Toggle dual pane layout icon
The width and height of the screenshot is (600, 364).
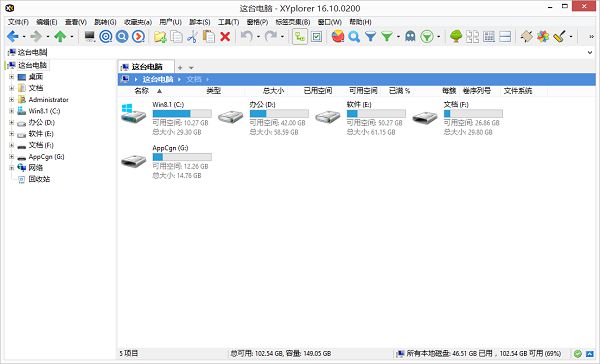pyautogui.click(x=472, y=36)
